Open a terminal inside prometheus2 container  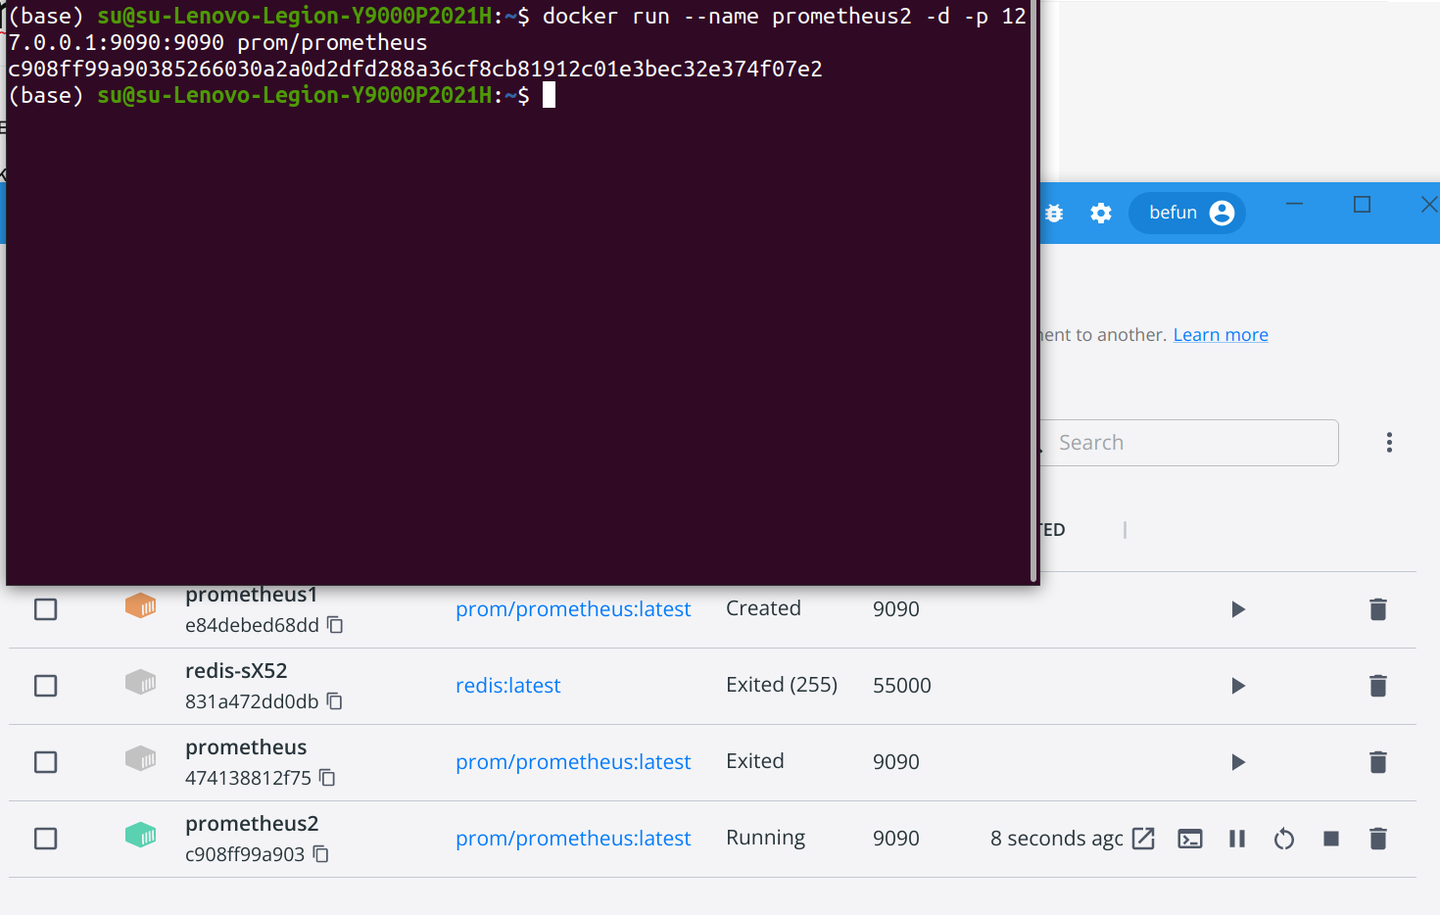click(1190, 839)
